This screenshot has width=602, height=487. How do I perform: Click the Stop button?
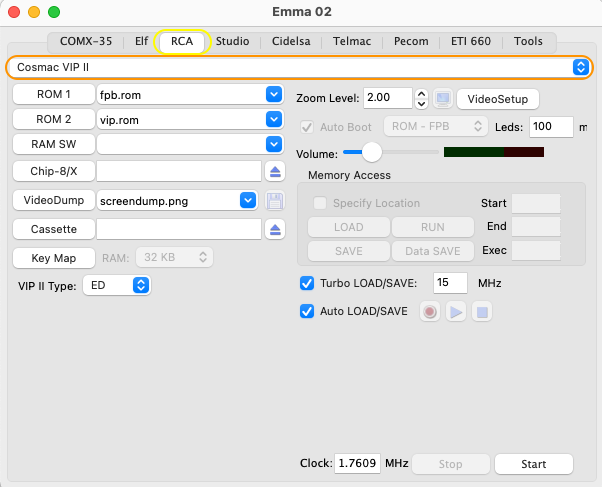click(451, 464)
